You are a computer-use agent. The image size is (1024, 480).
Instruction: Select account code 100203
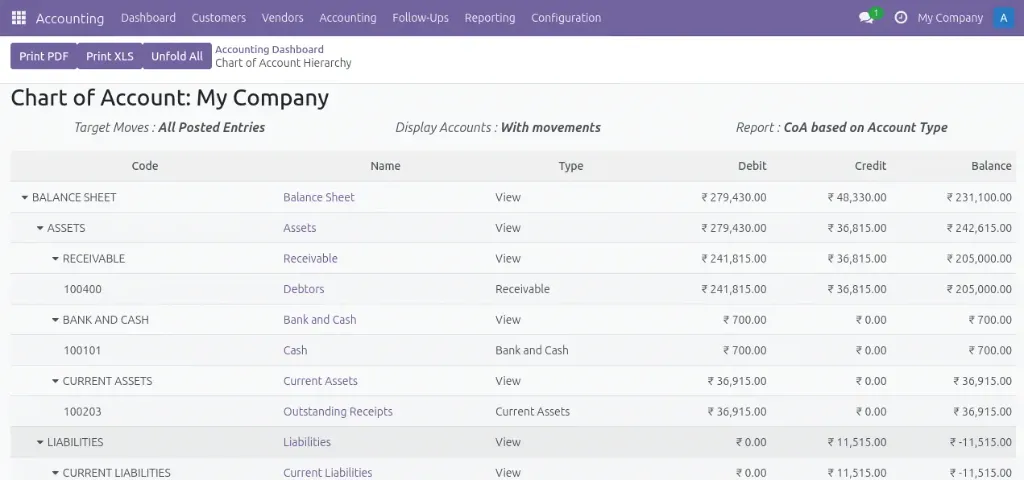82,411
